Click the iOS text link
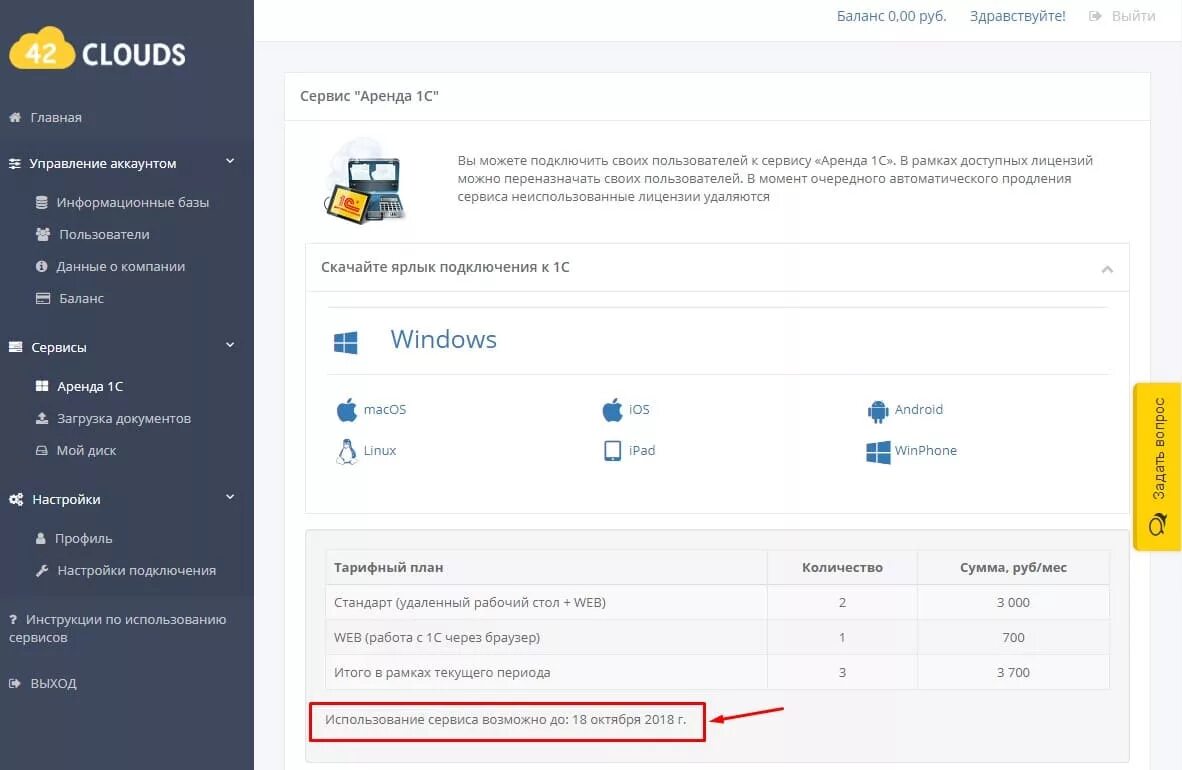 click(x=639, y=410)
